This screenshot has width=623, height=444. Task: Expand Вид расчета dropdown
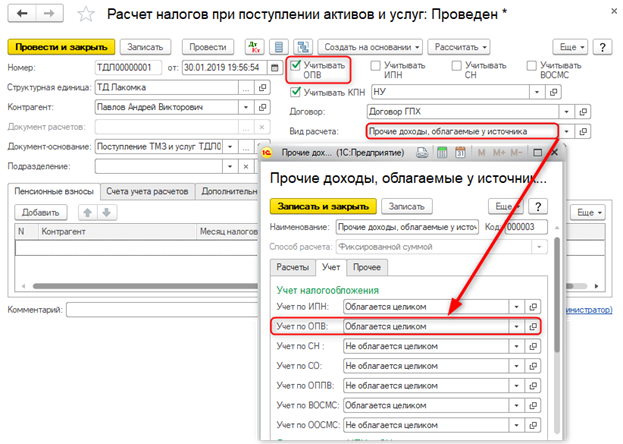click(568, 131)
